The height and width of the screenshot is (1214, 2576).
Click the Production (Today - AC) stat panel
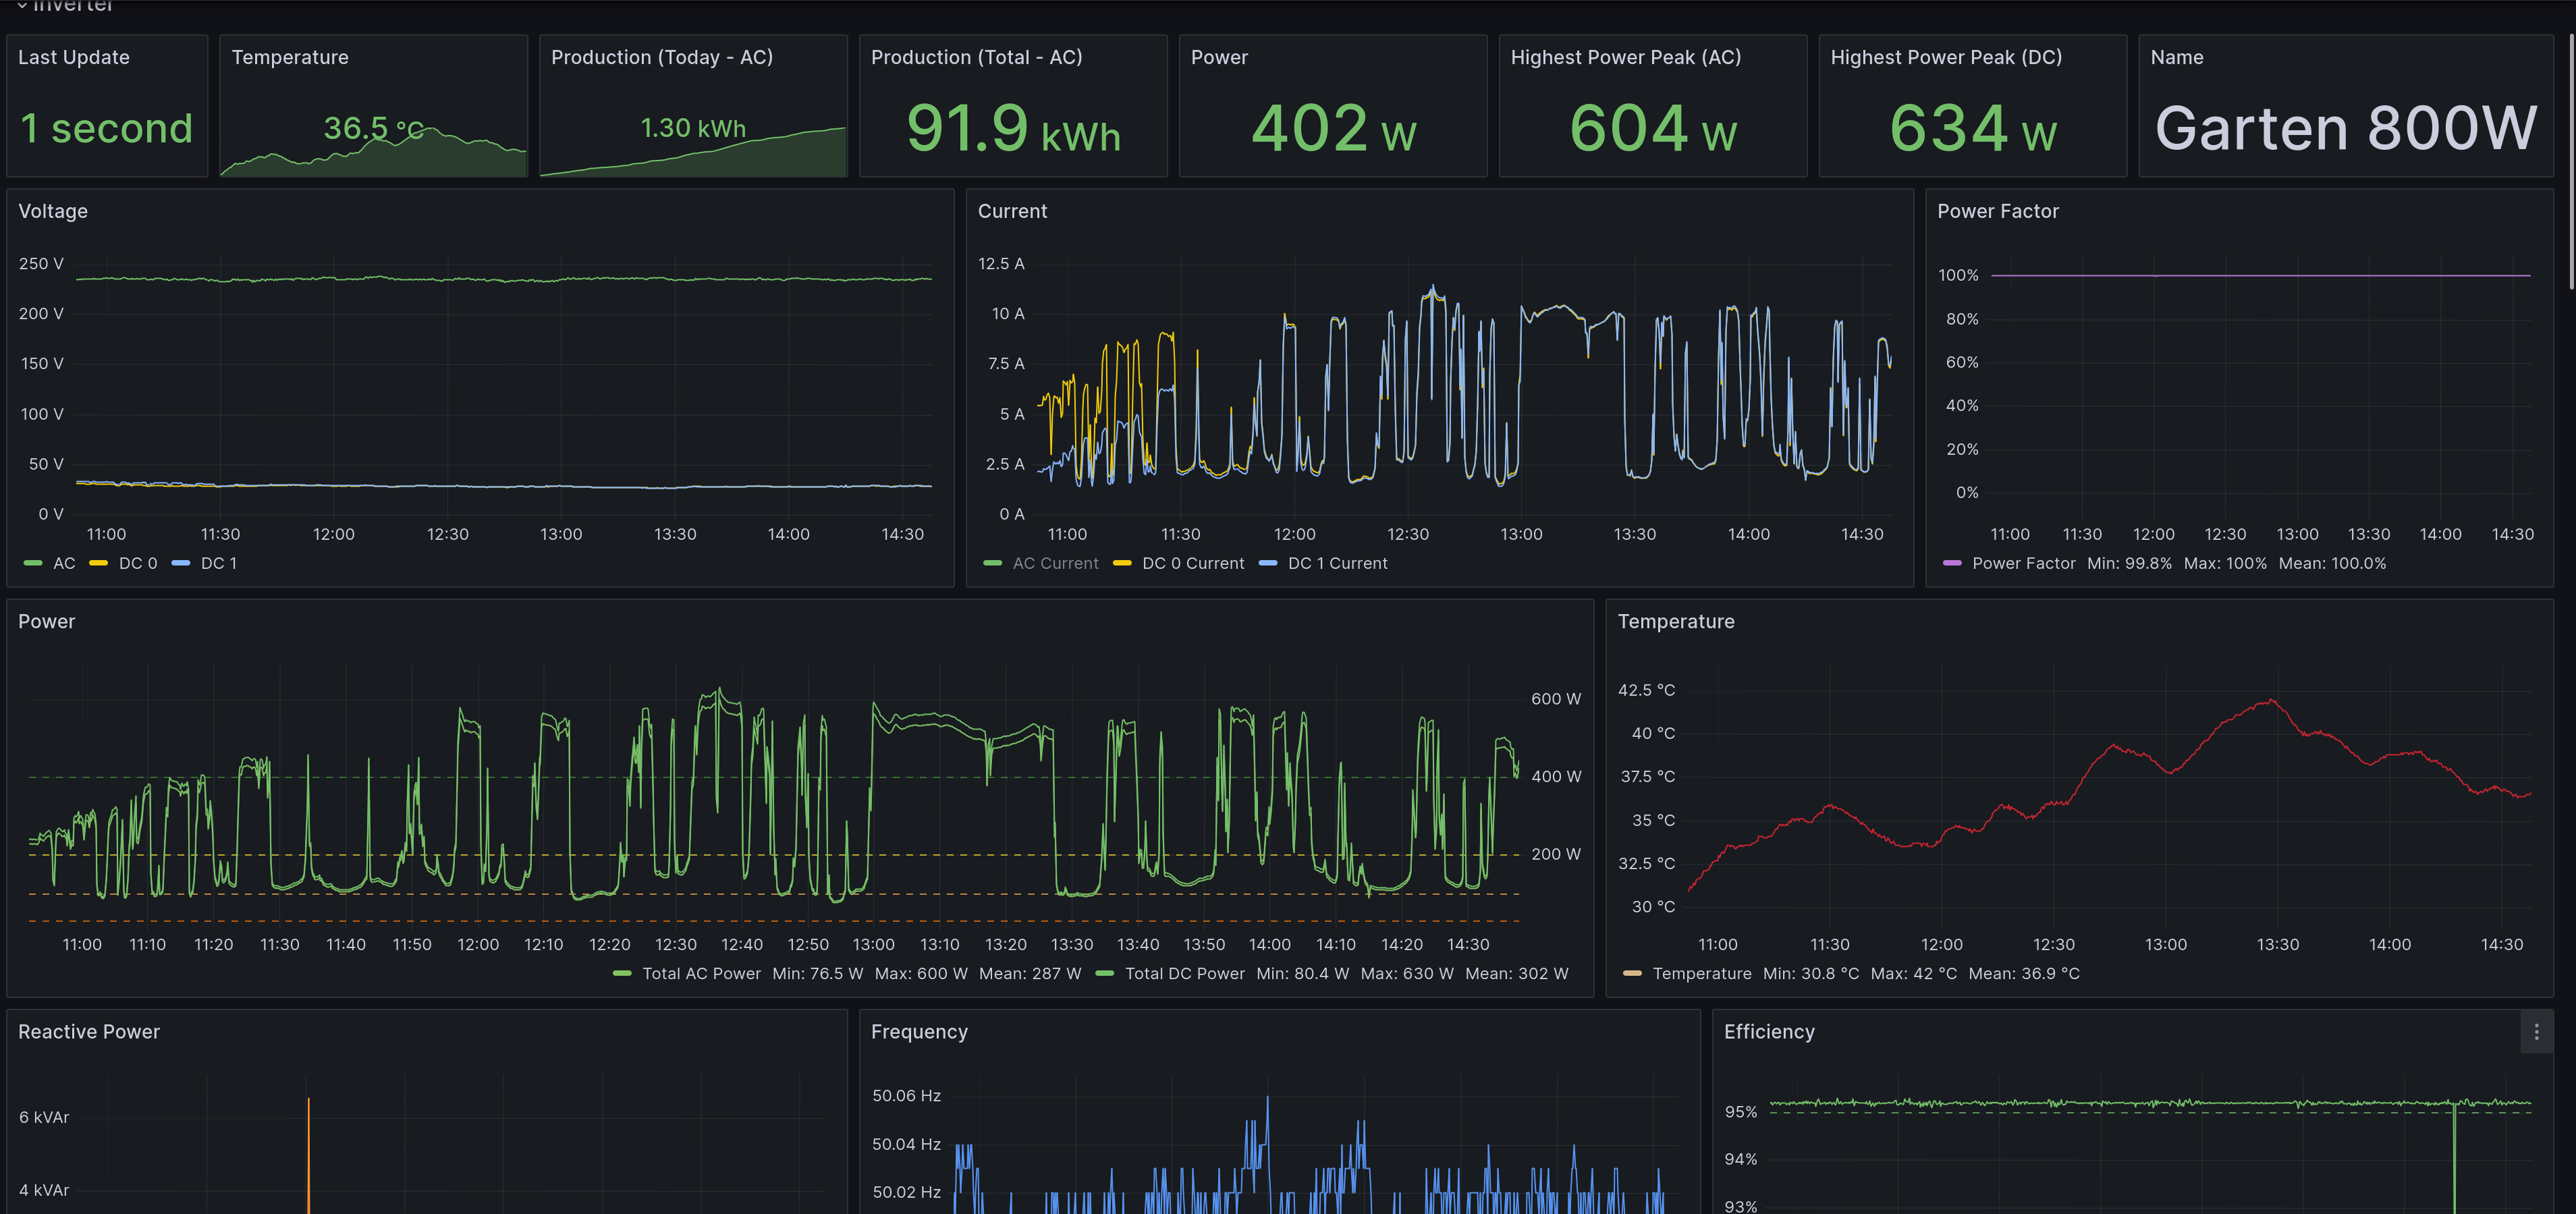coord(692,106)
